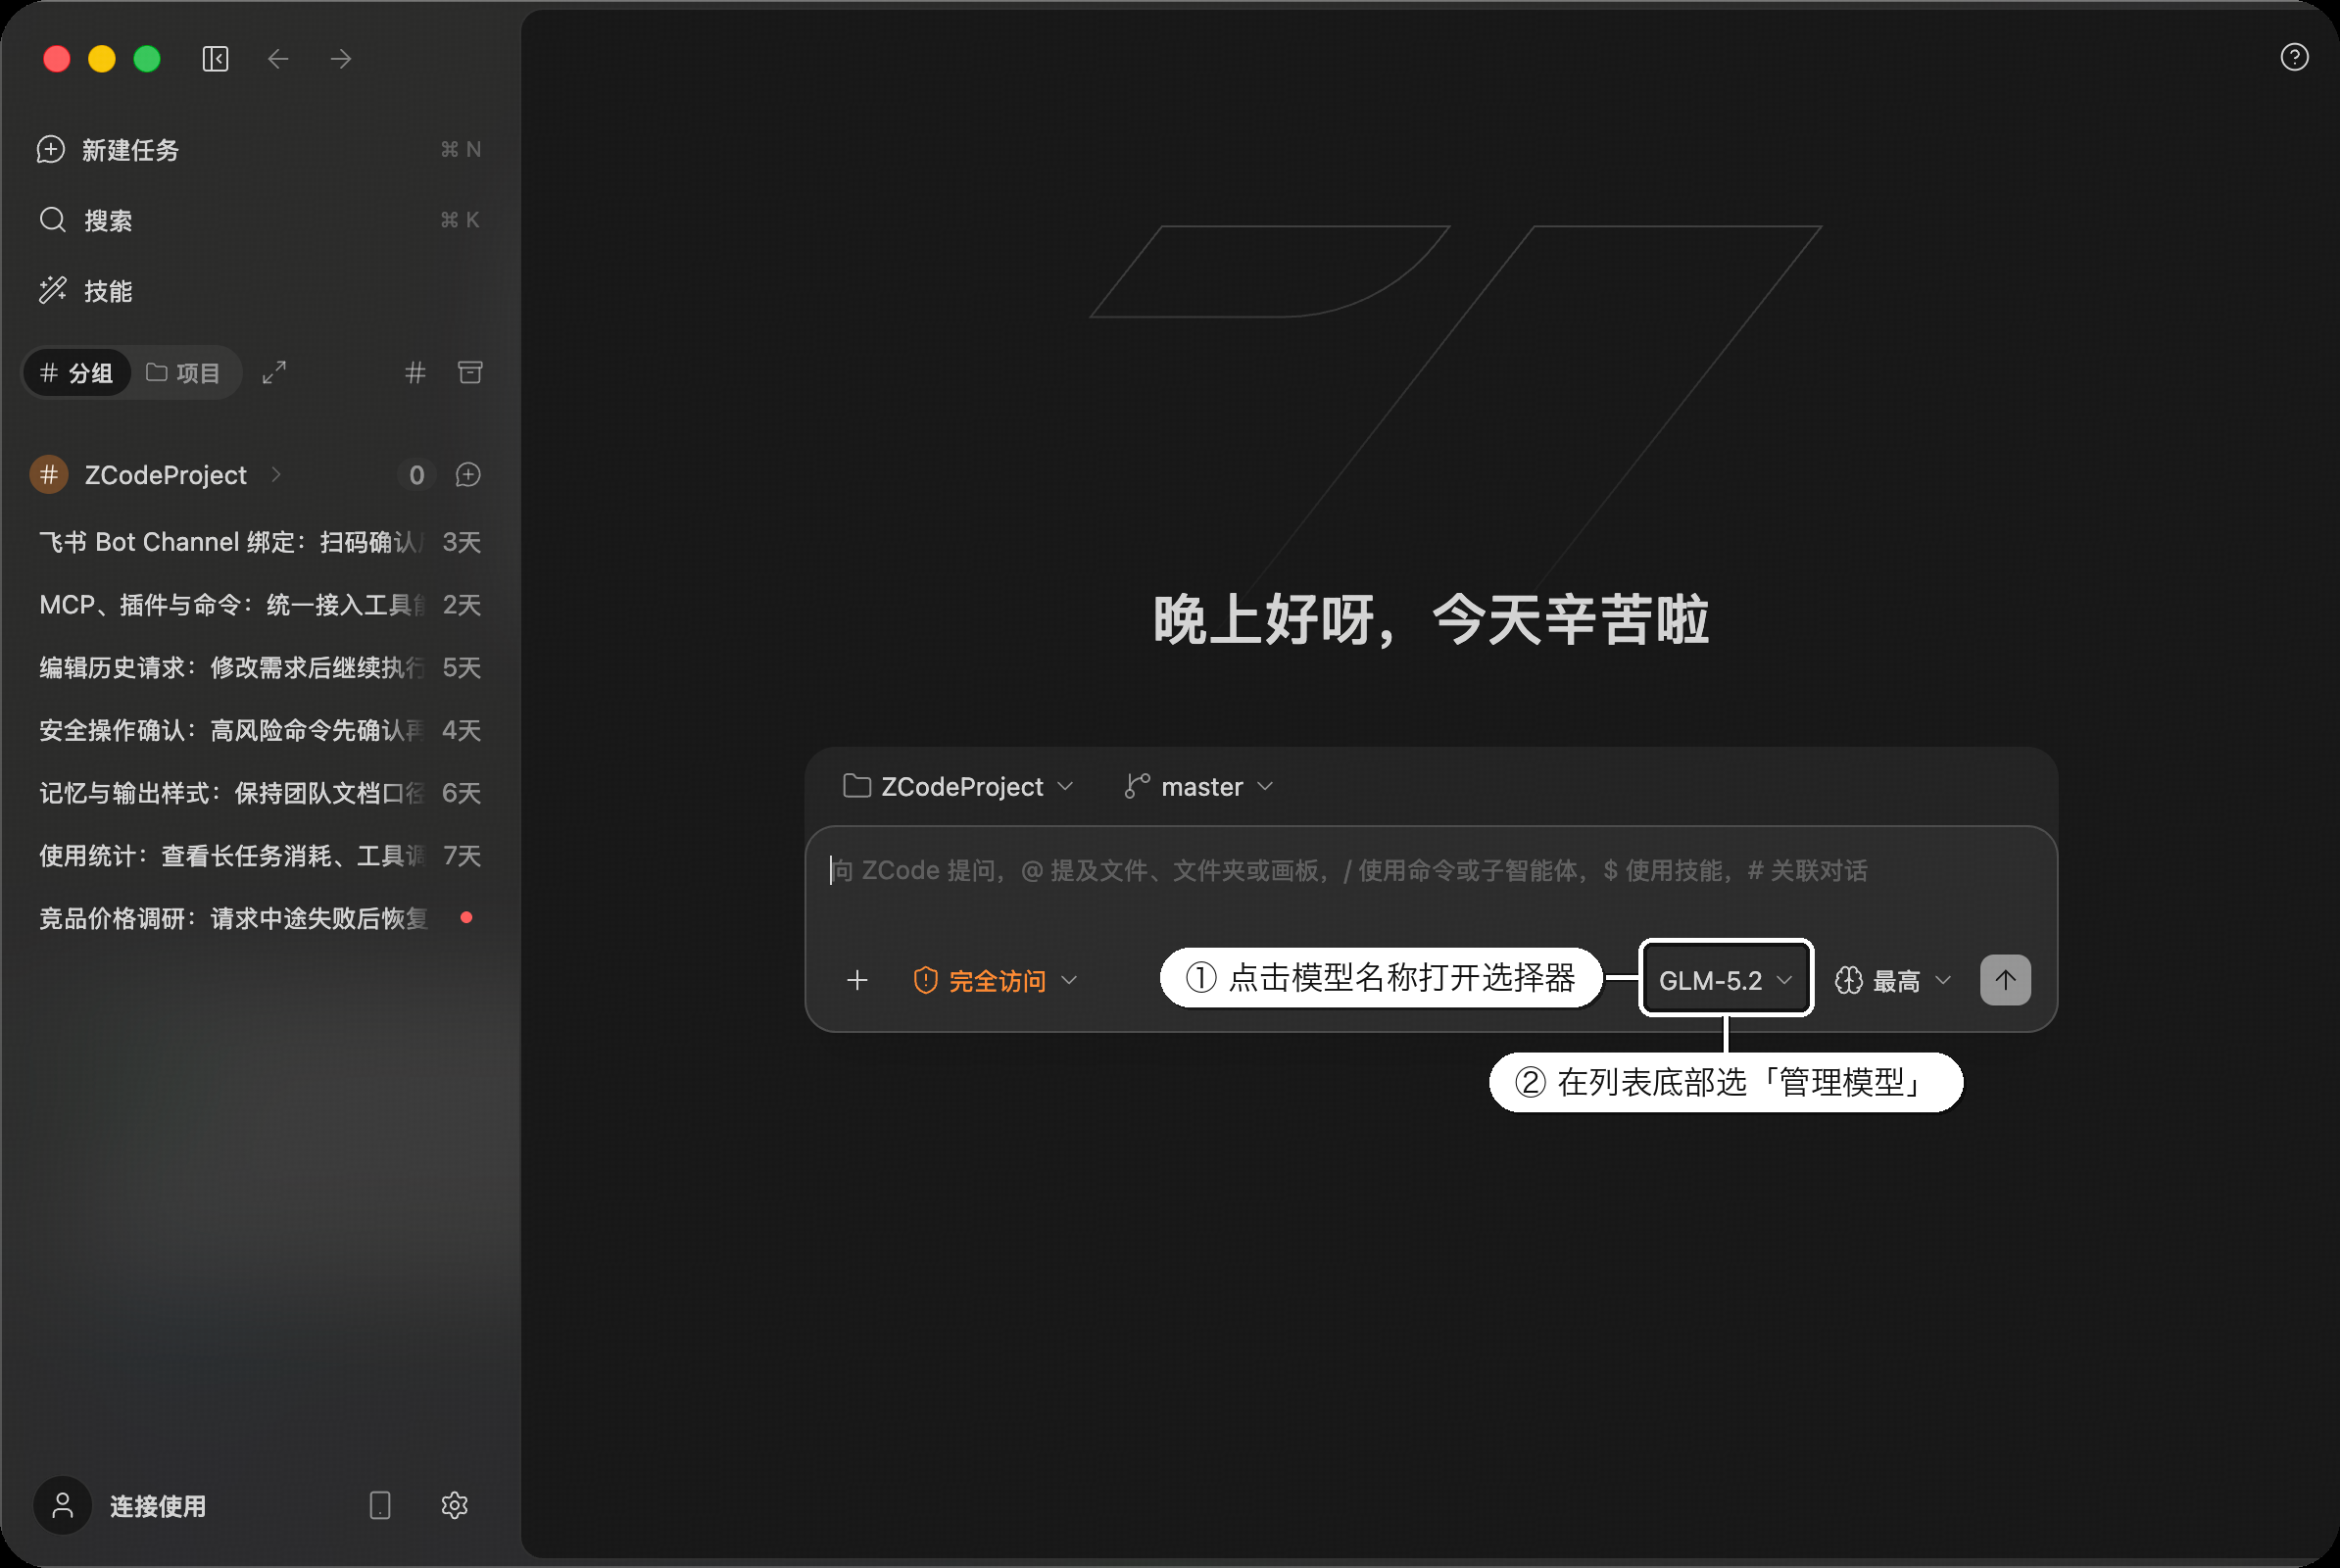Open the master branch dropdown
Screen dimensions: 2340x1568
(x=1199, y=787)
